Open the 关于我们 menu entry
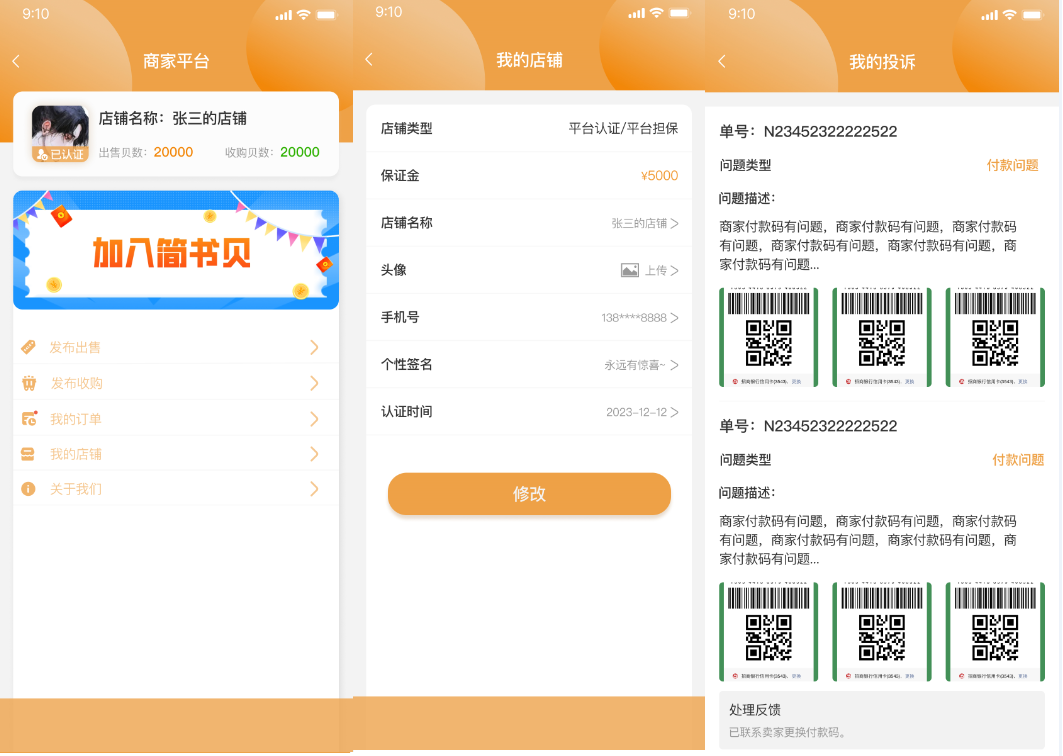This screenshot has width=1063, height=756. 176,489
